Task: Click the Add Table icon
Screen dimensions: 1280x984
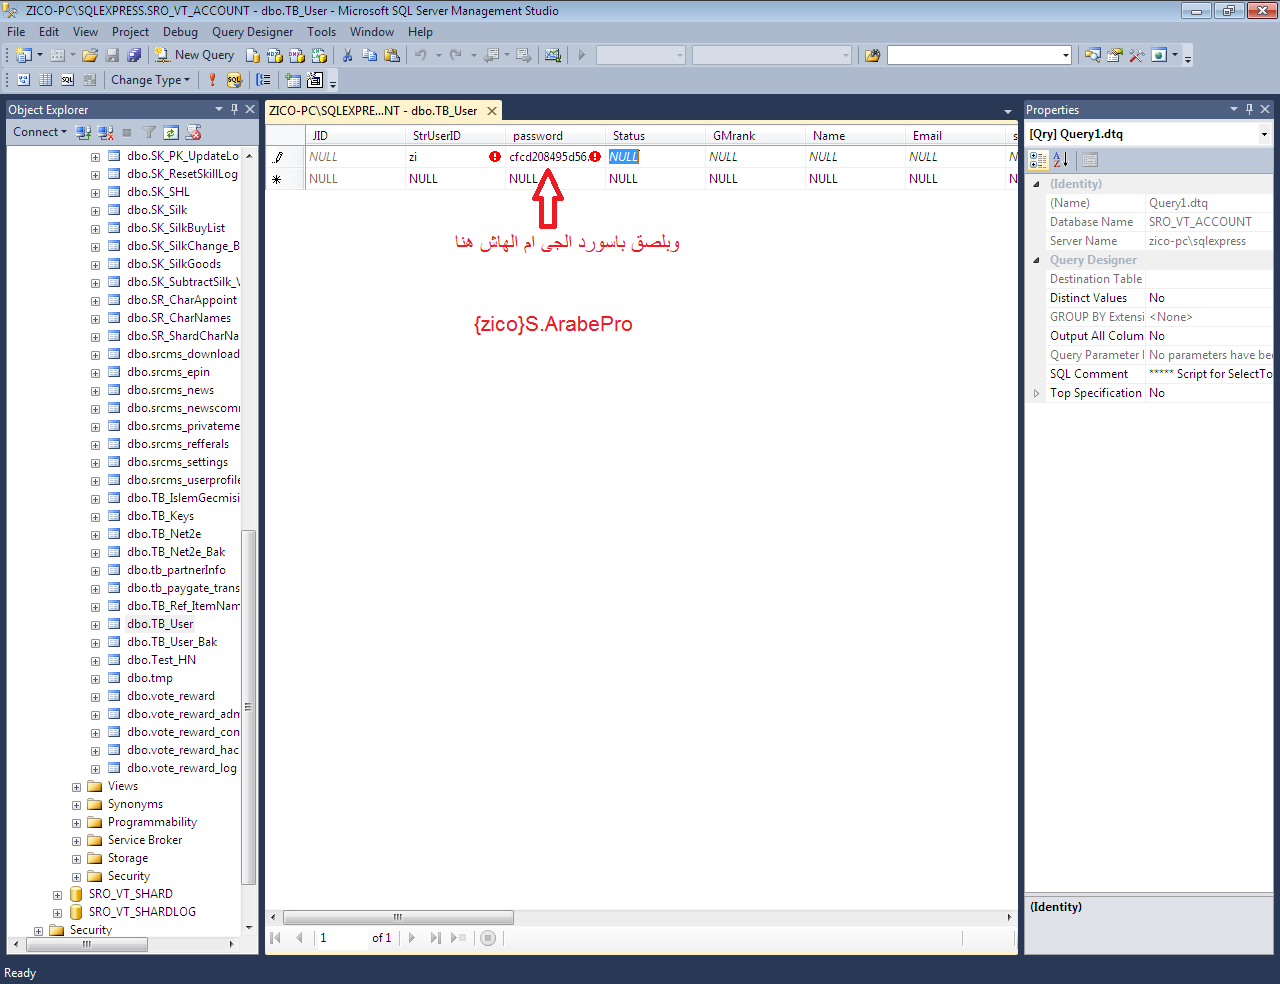Action: [293, 80]
